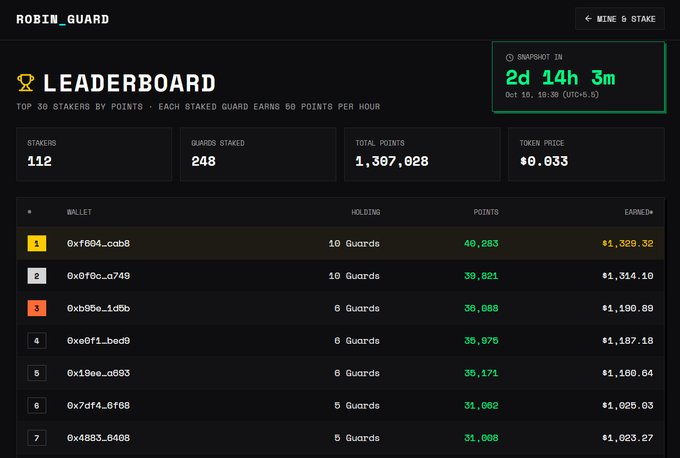This screenshot has height=458, width=680.
Task: Click the trophy icon beside Leaderboard
Action: [x=26, y=82]
